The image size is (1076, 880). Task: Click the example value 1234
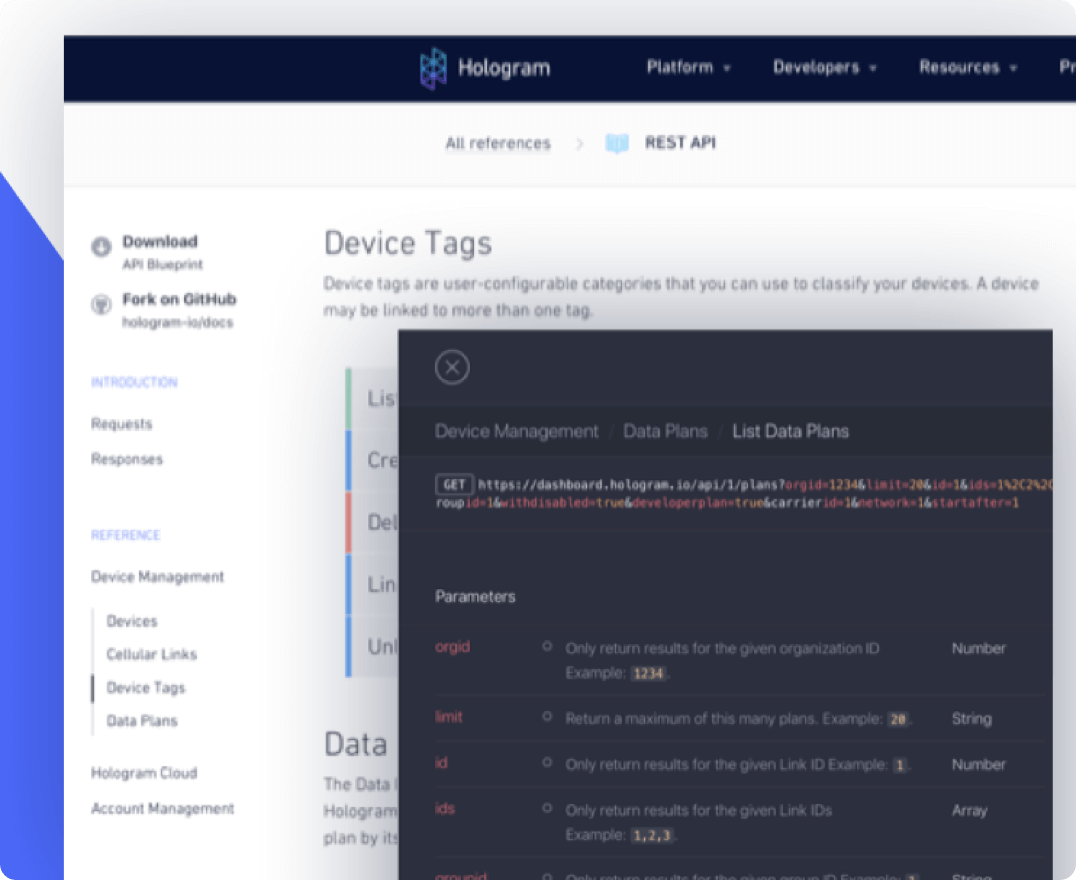click(648, 673)
